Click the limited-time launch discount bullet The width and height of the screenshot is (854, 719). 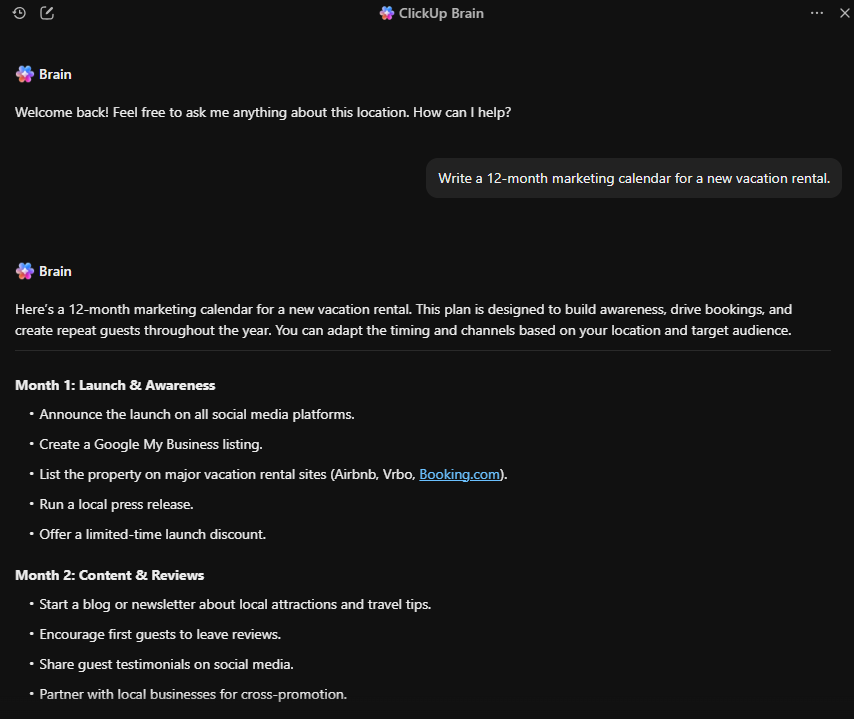coord(152,534)
